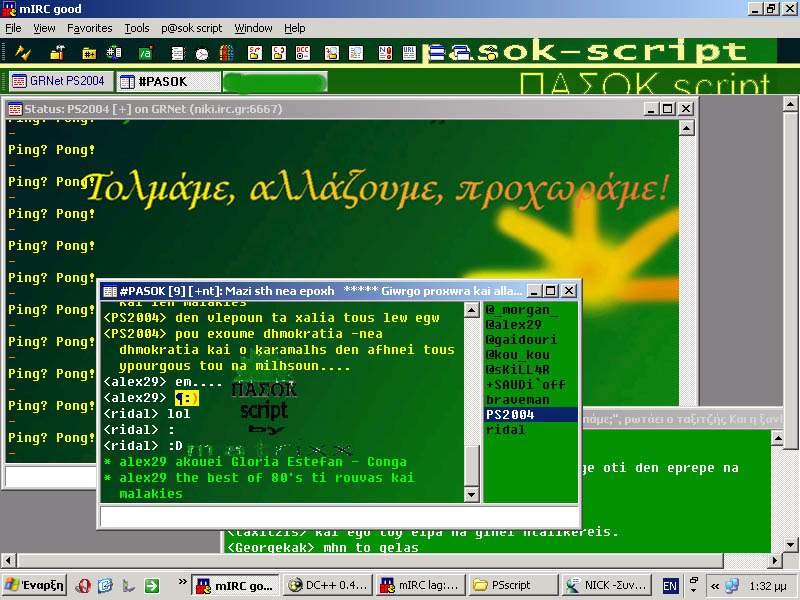Open the log files icon
800x600 pixels.
[x=356, y=53]
